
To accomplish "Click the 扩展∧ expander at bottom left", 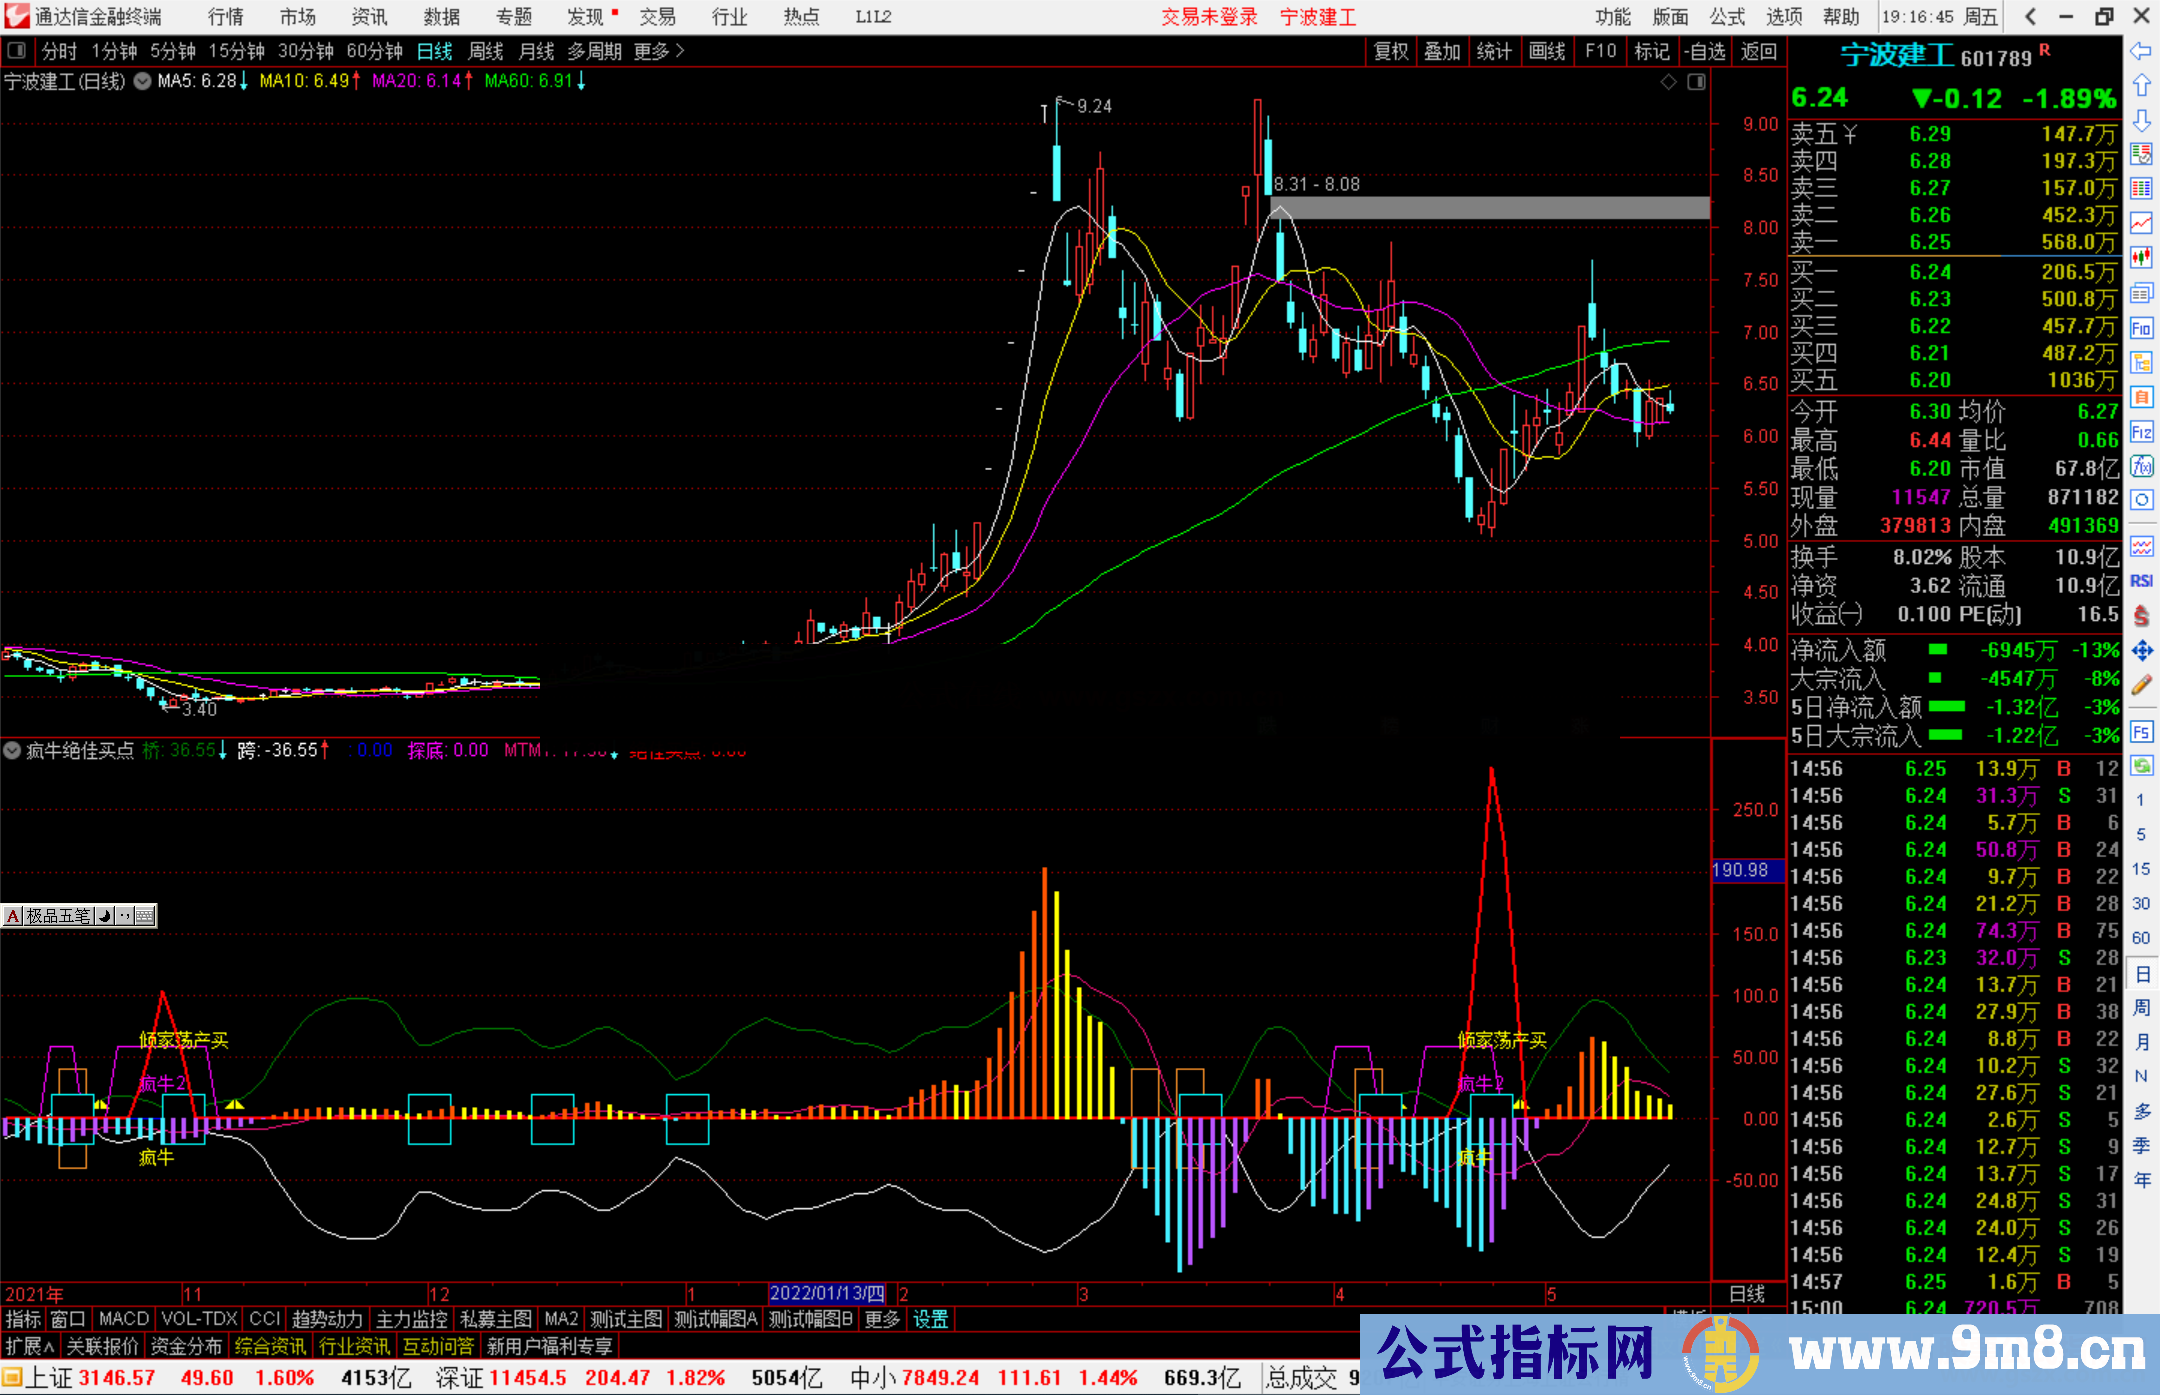I will (29, 1346).
